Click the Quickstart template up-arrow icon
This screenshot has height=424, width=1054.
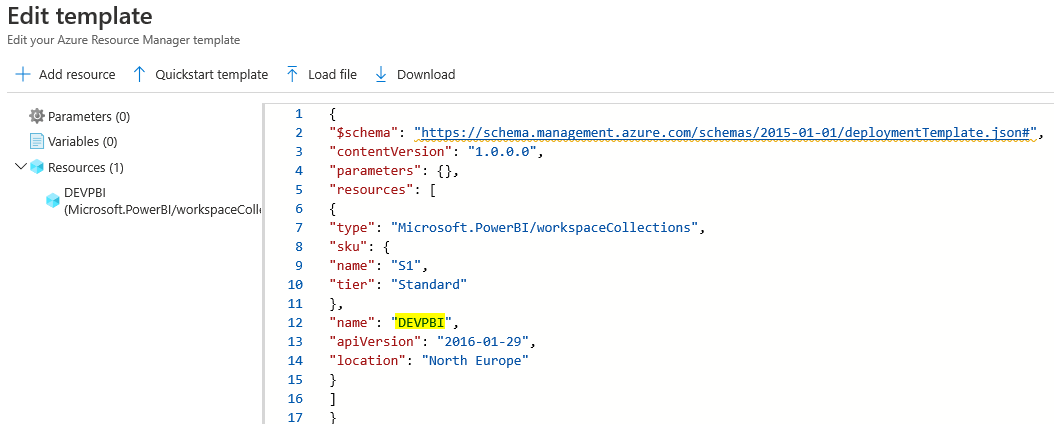(139, 75)
